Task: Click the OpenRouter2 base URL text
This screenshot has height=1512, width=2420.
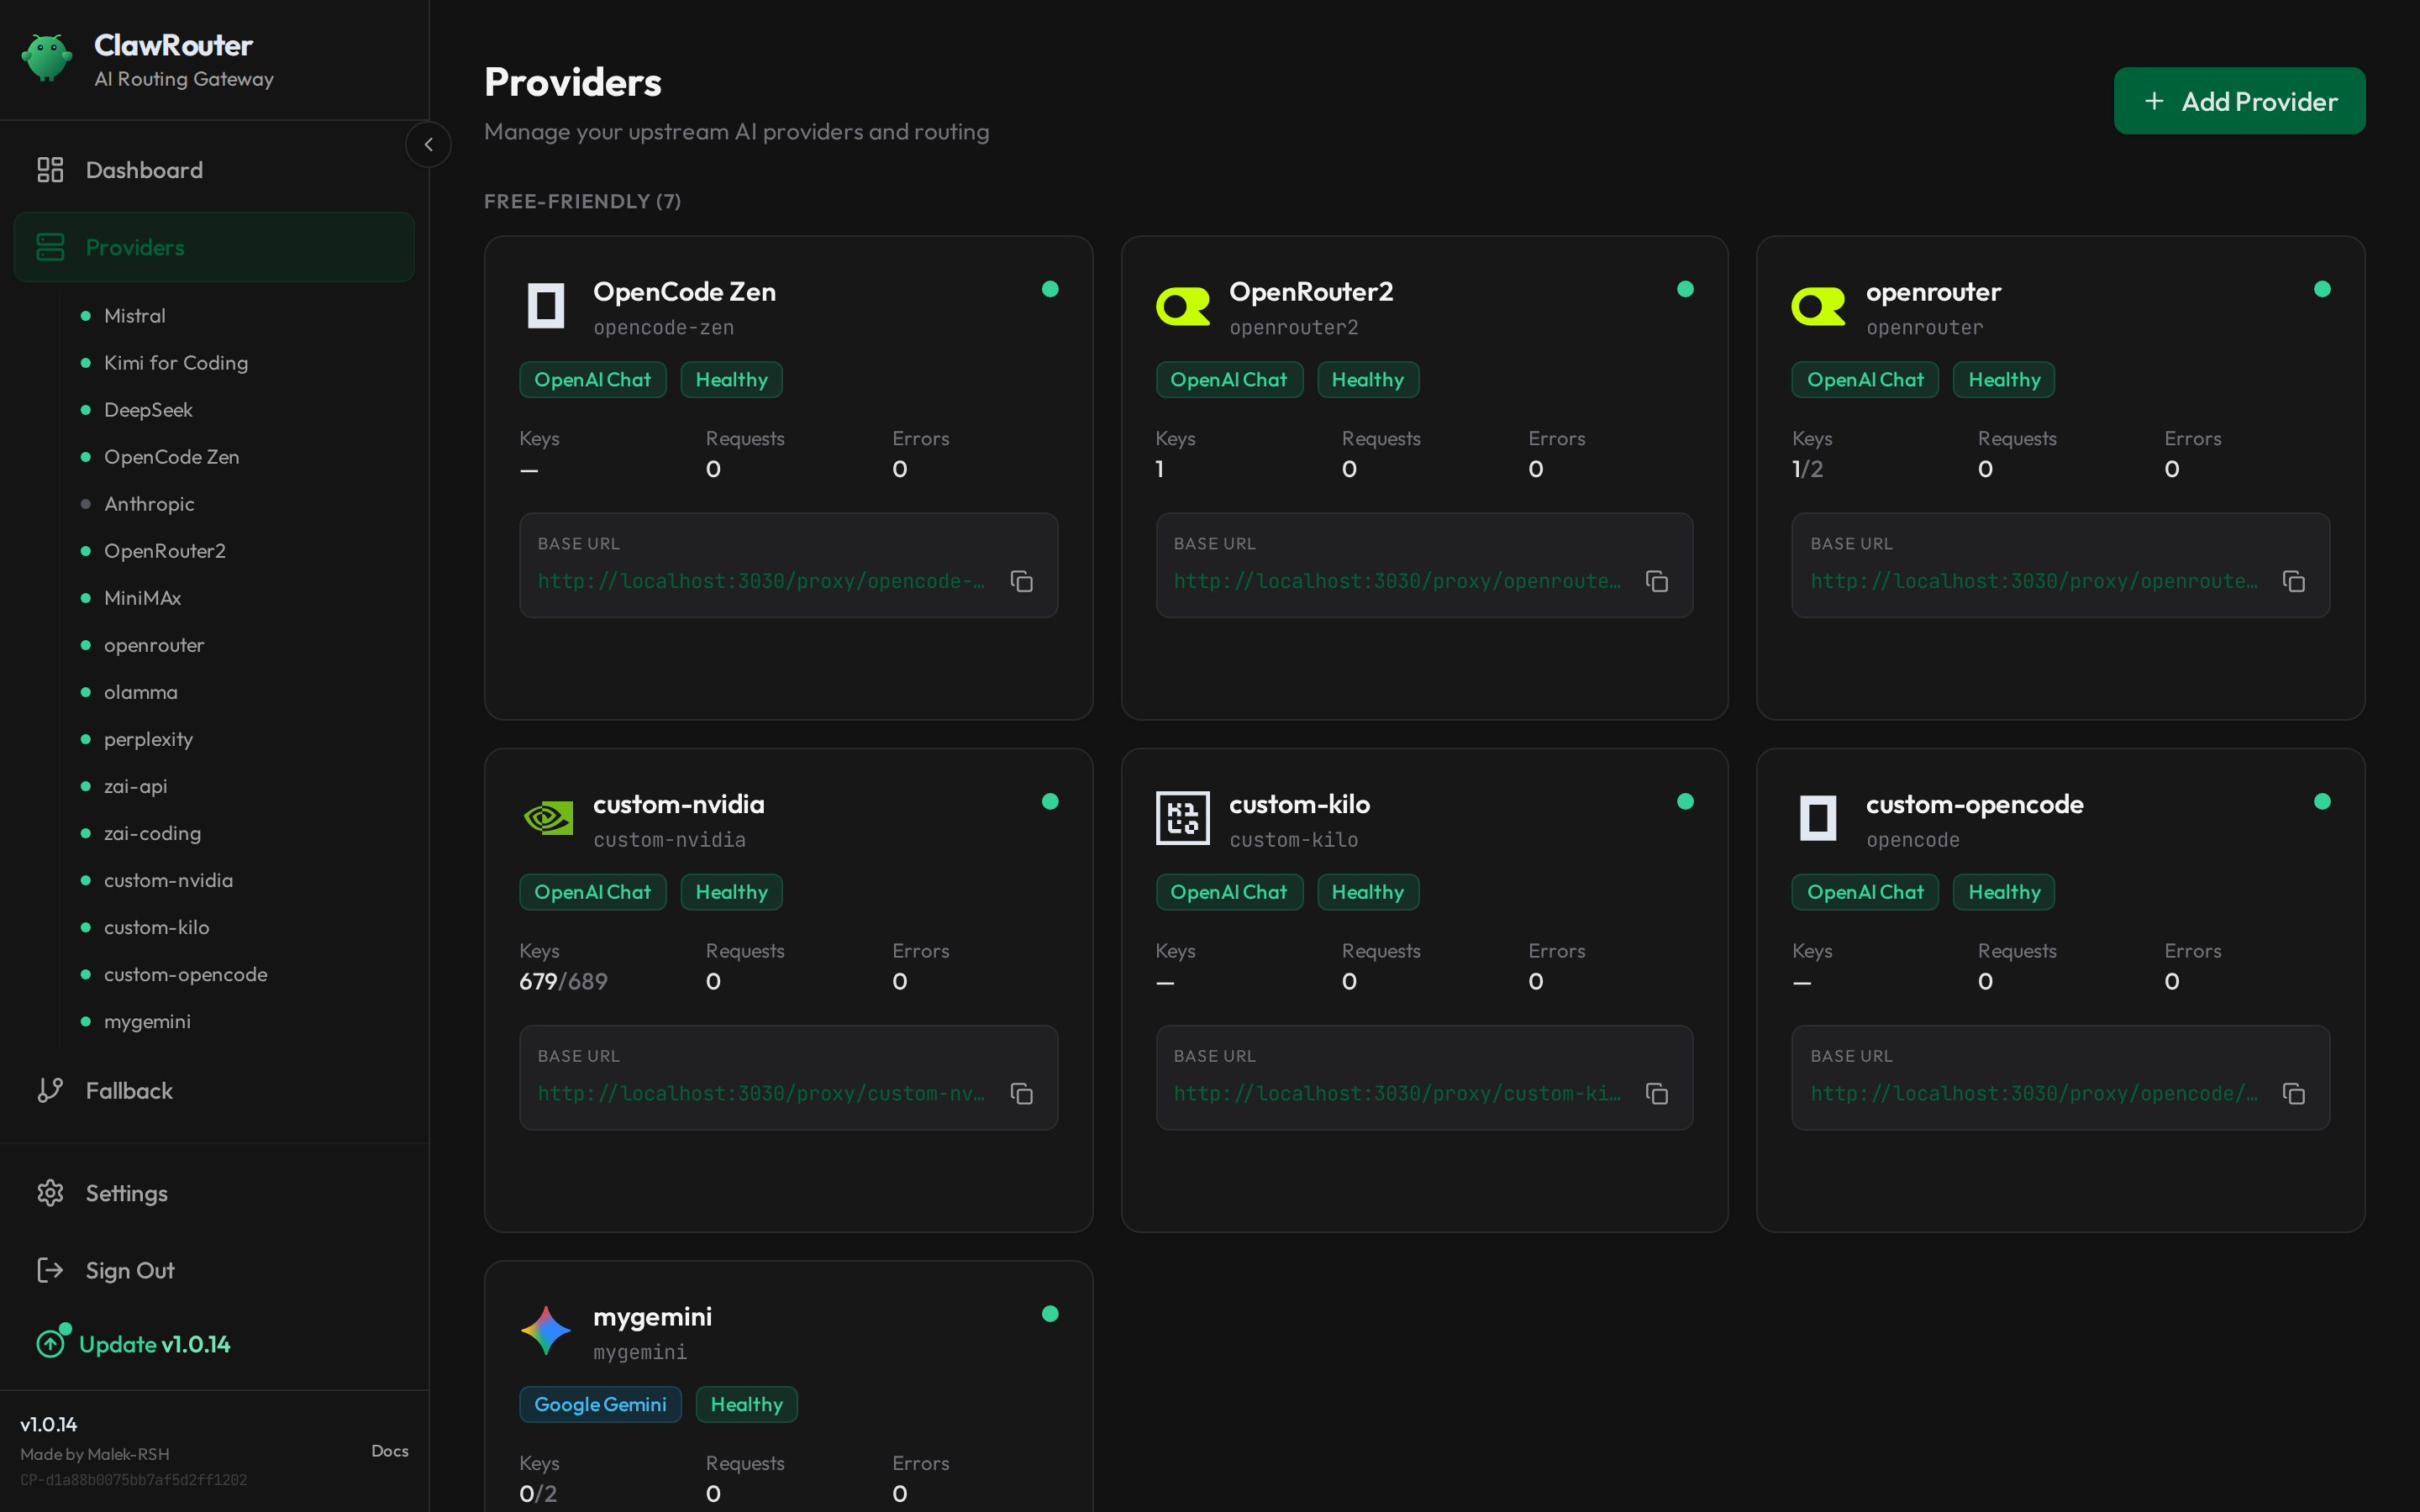Action: click(x=1397, y=581)
